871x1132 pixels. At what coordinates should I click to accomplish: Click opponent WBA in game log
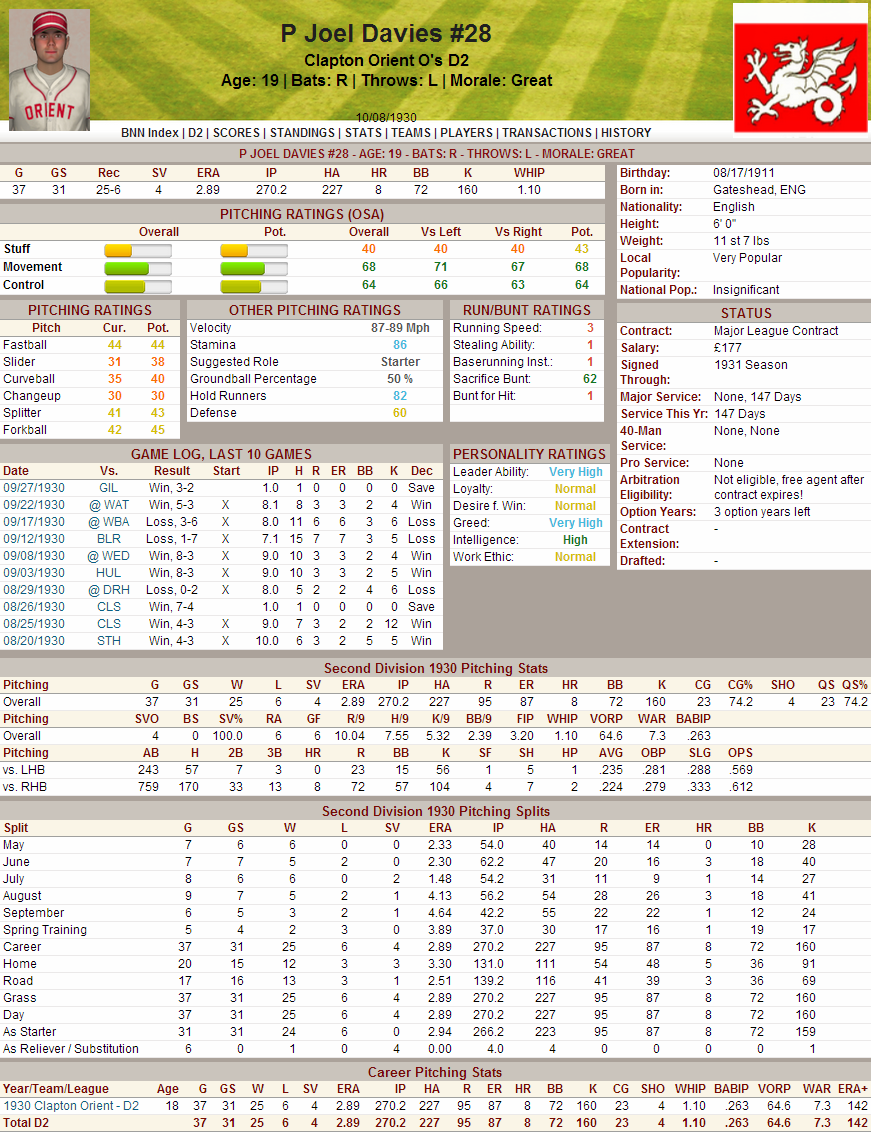[x=109, y=522]
